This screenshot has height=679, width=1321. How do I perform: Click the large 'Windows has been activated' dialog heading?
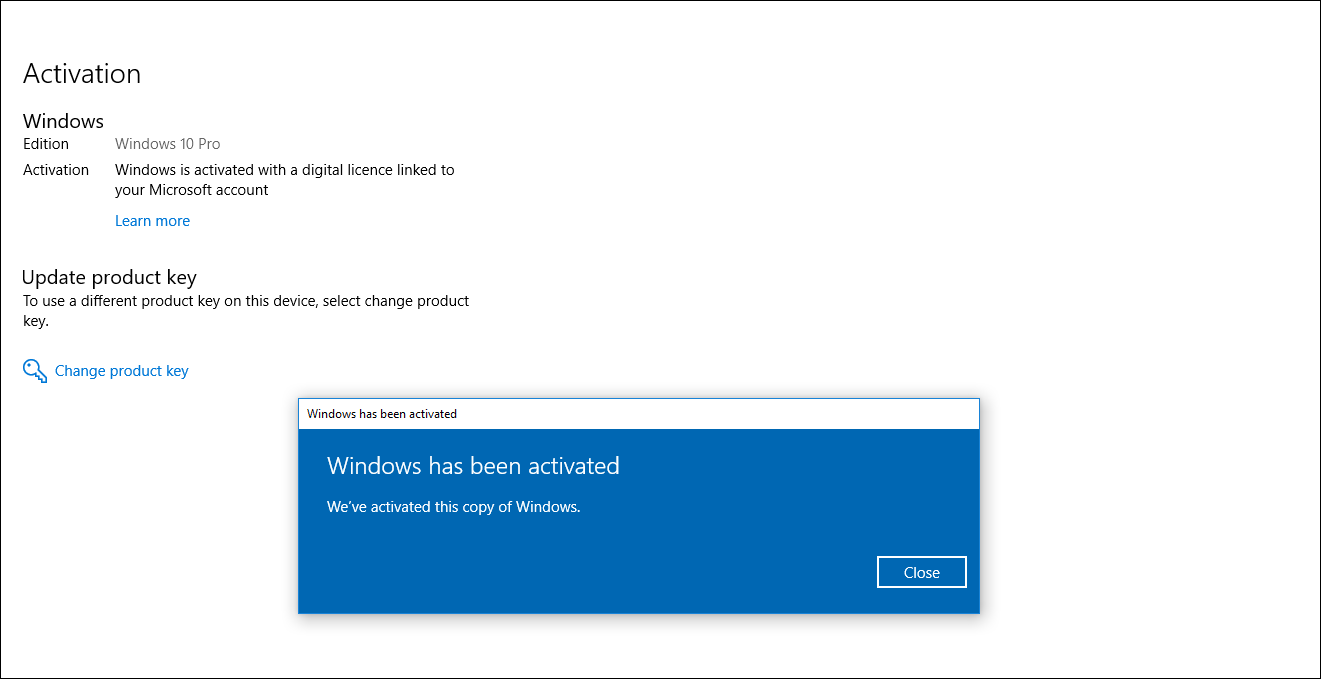point(473,466)
